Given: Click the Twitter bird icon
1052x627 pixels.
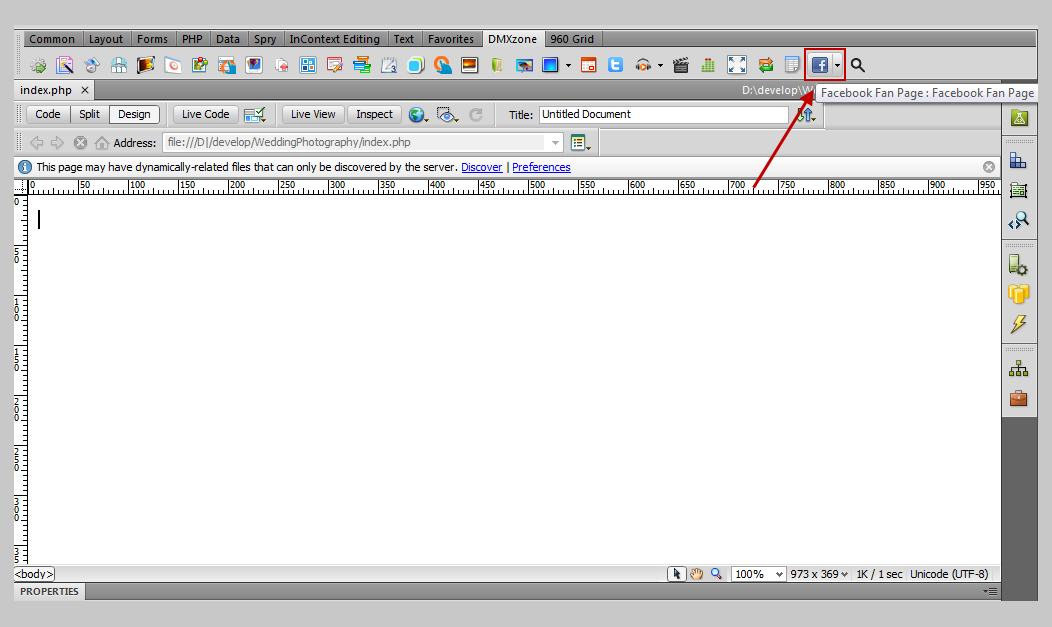Looking at the screenshot, I should pos(615,65).
